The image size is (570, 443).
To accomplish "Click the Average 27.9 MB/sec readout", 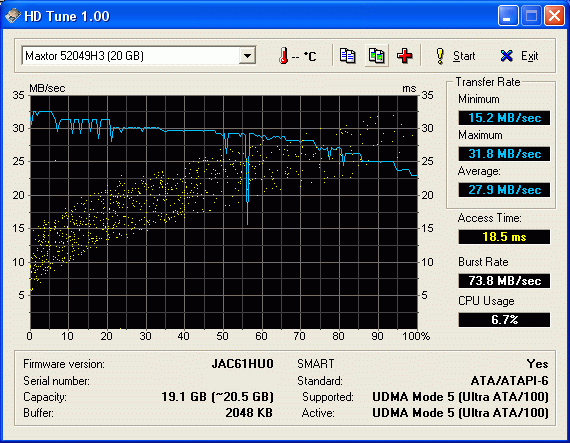I will (504, 190).
